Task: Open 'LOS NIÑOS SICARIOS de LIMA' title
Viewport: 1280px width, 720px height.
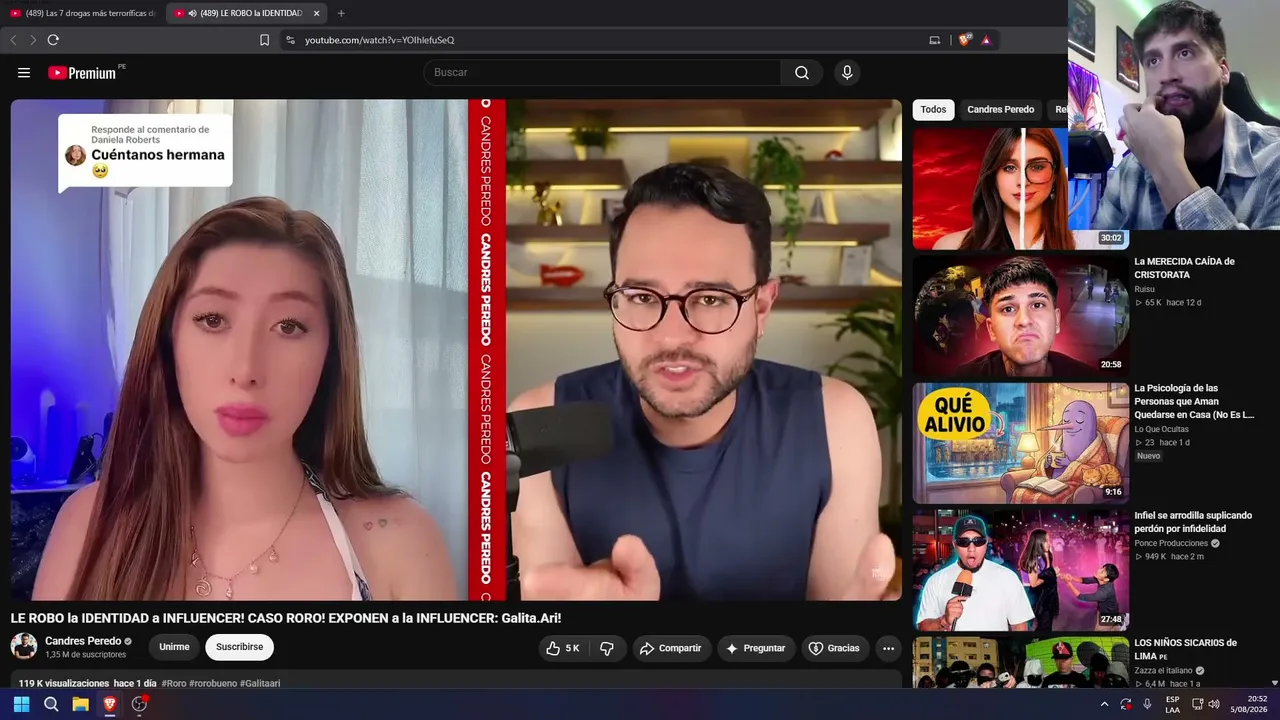Action: coord(1185,649)
